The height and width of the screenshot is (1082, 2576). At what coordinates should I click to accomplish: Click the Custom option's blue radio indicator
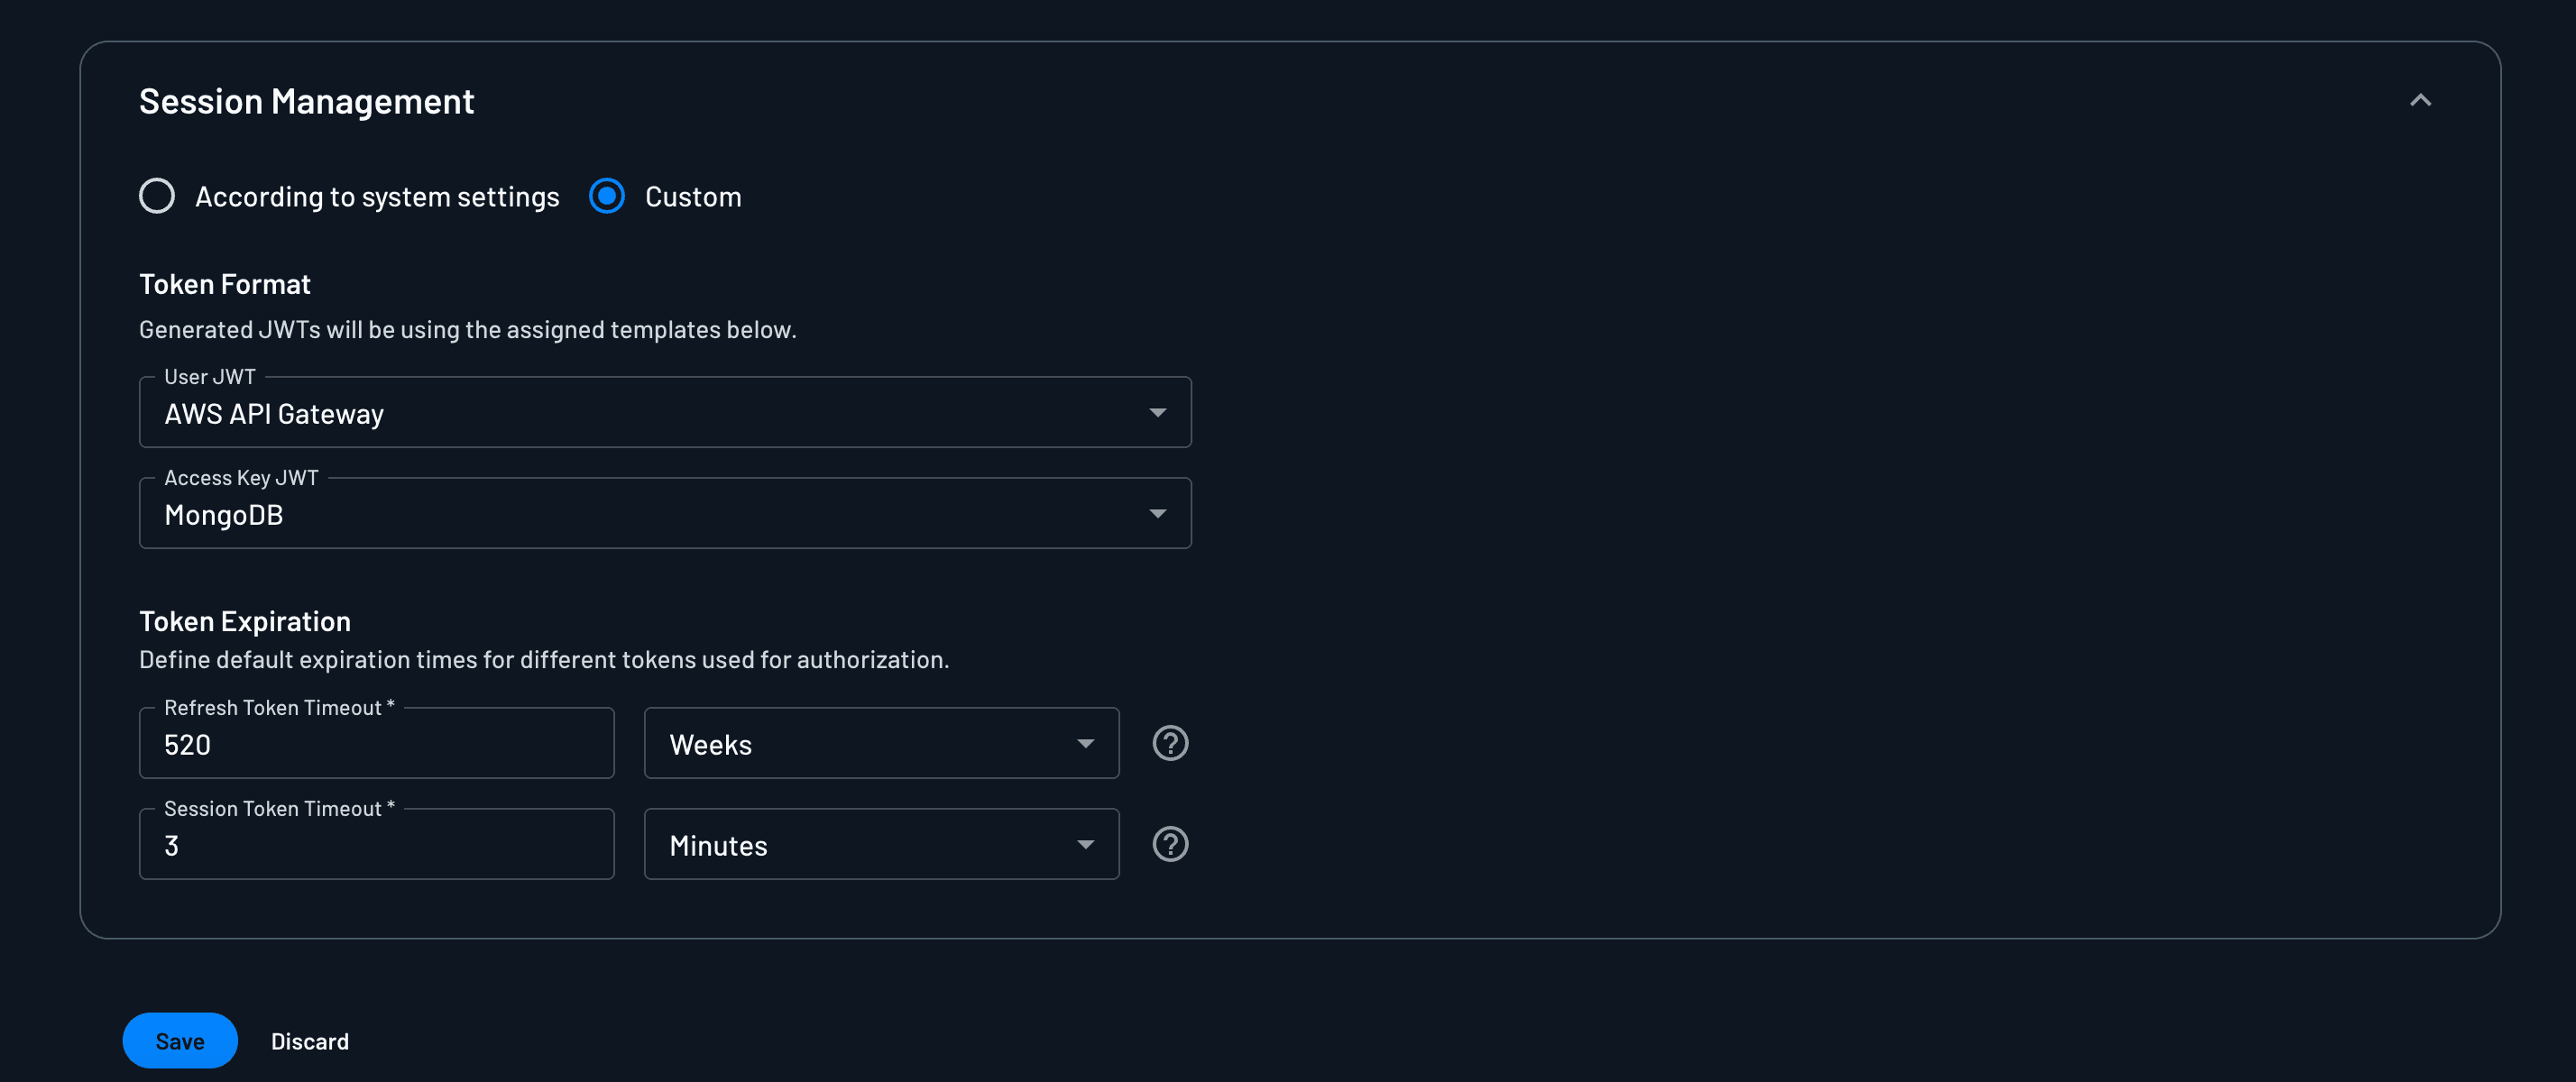pyautogui.click(x=606, y=196)
